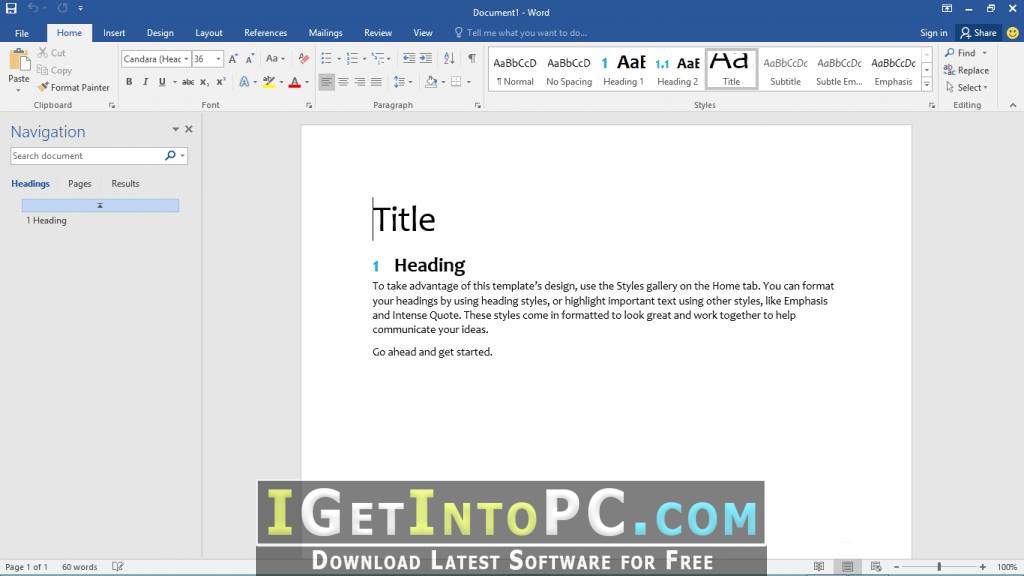Apply strikethrough formatting
Viewport: 1024px width, 576px height.
pyautogui.click(x=188, y=82)
